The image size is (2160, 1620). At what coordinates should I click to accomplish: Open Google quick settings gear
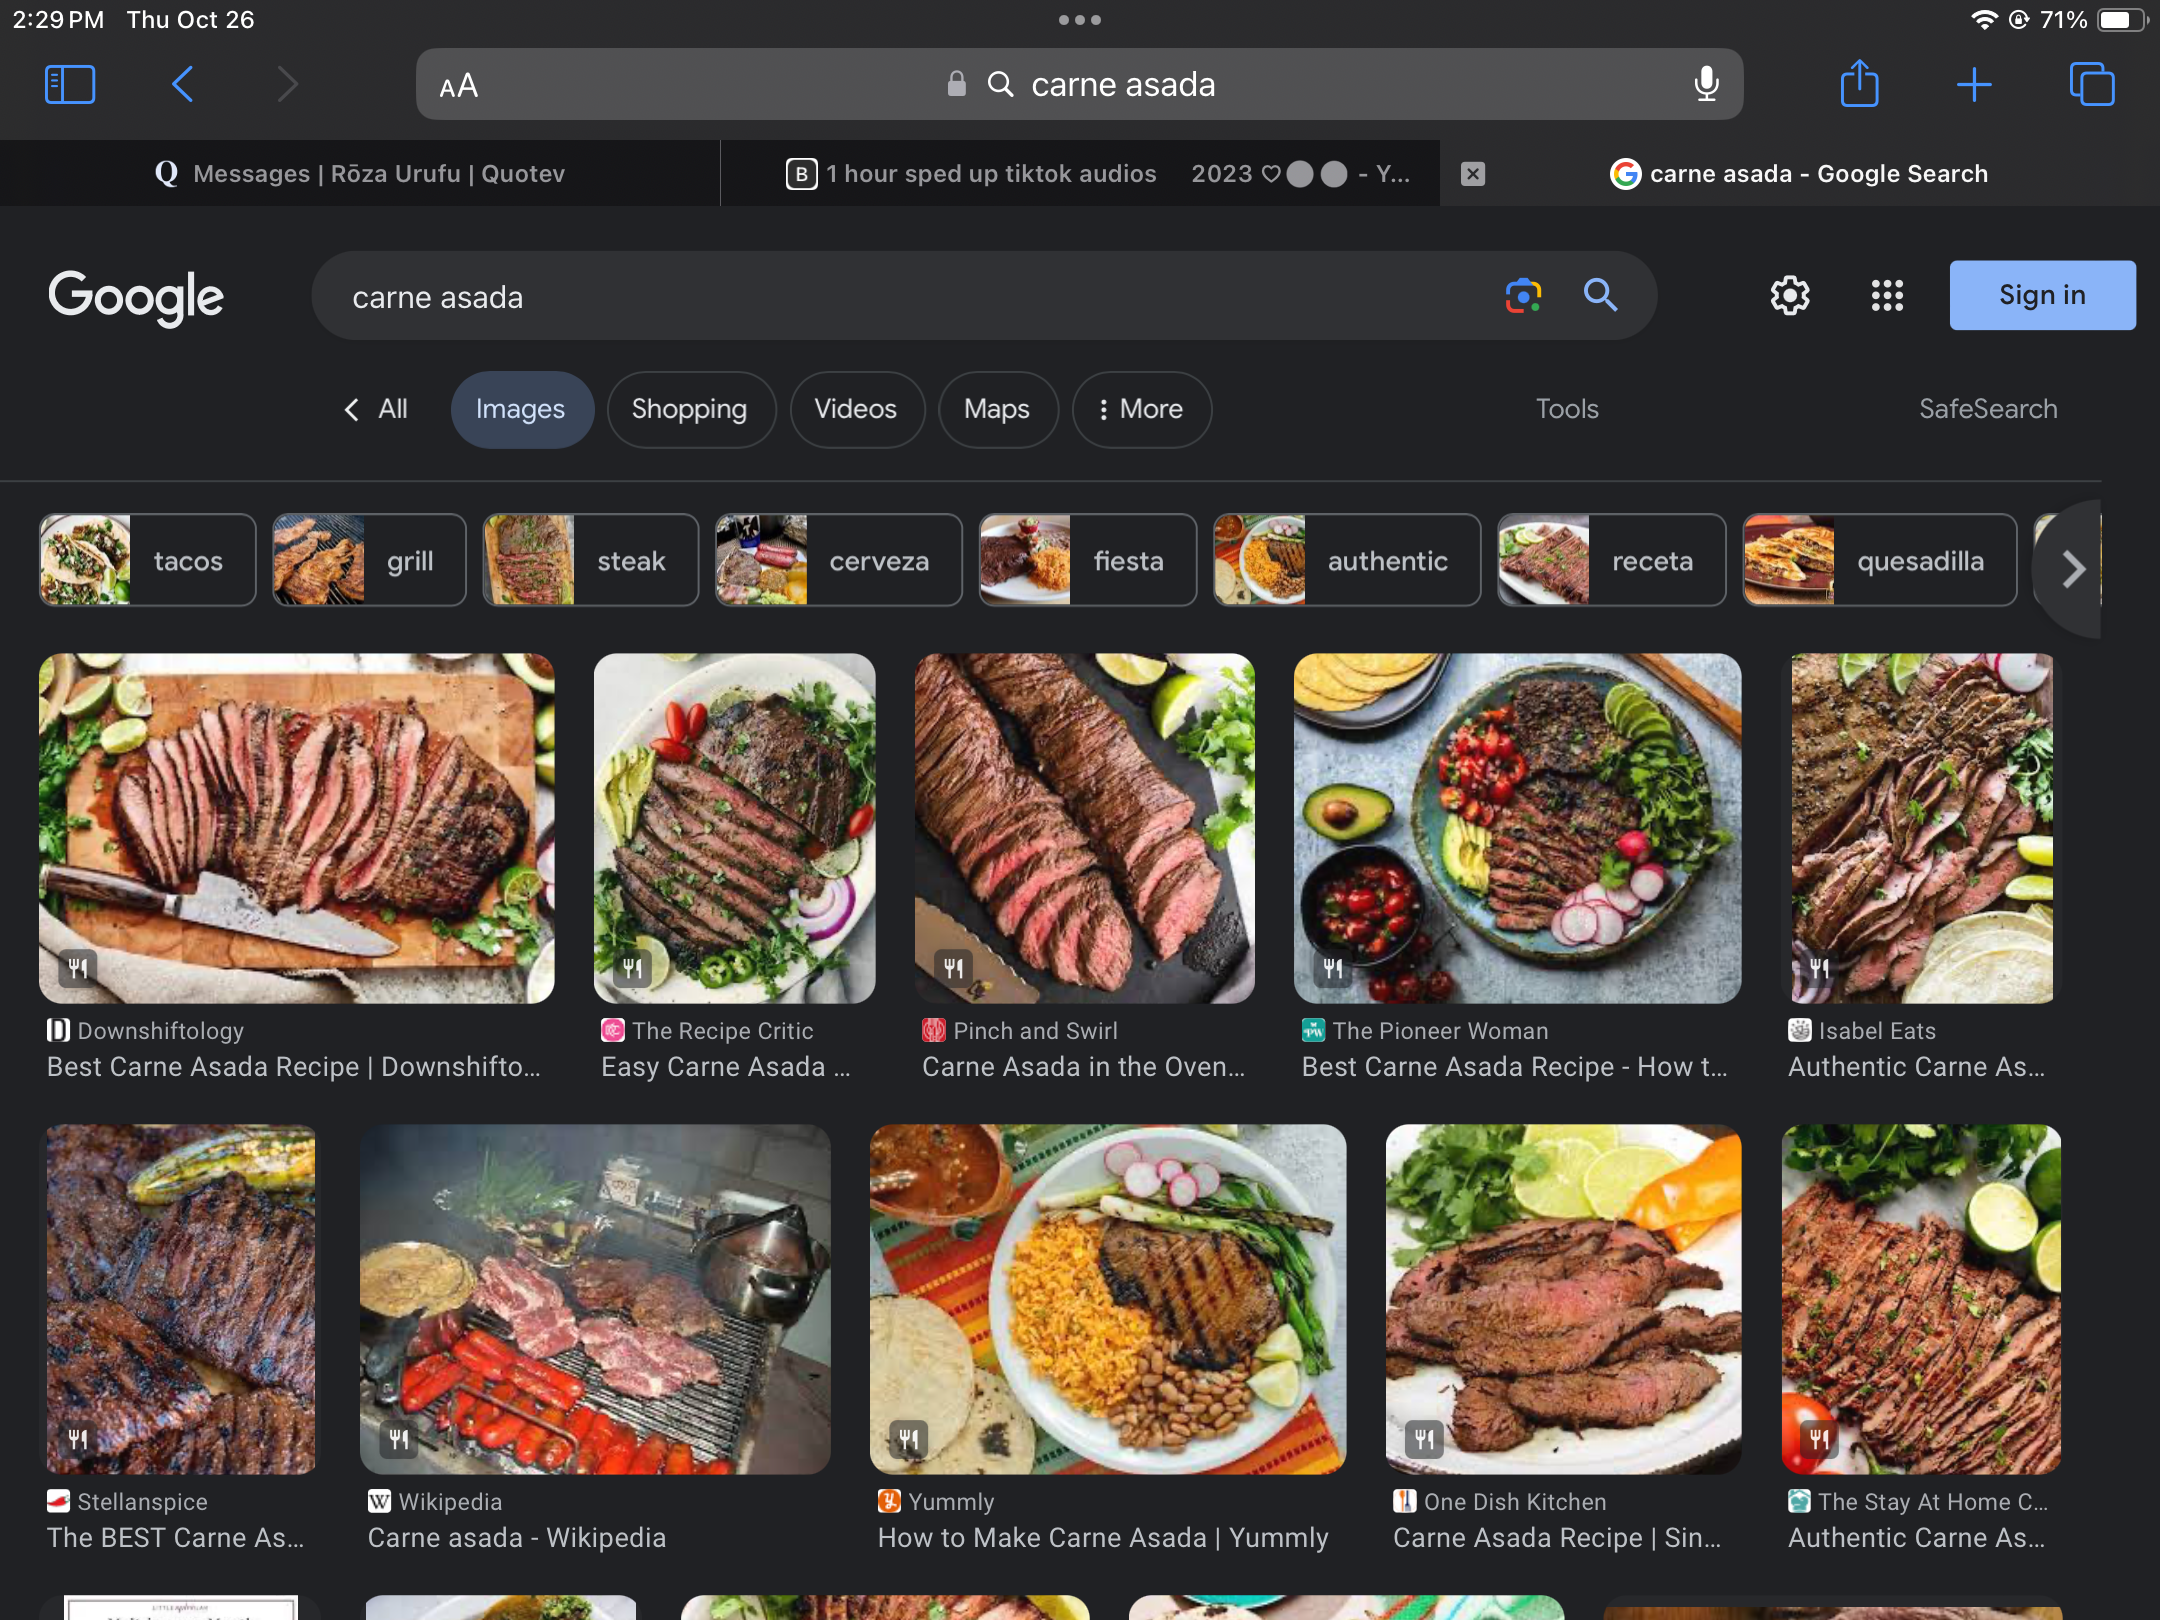(x=1790, y=296)
